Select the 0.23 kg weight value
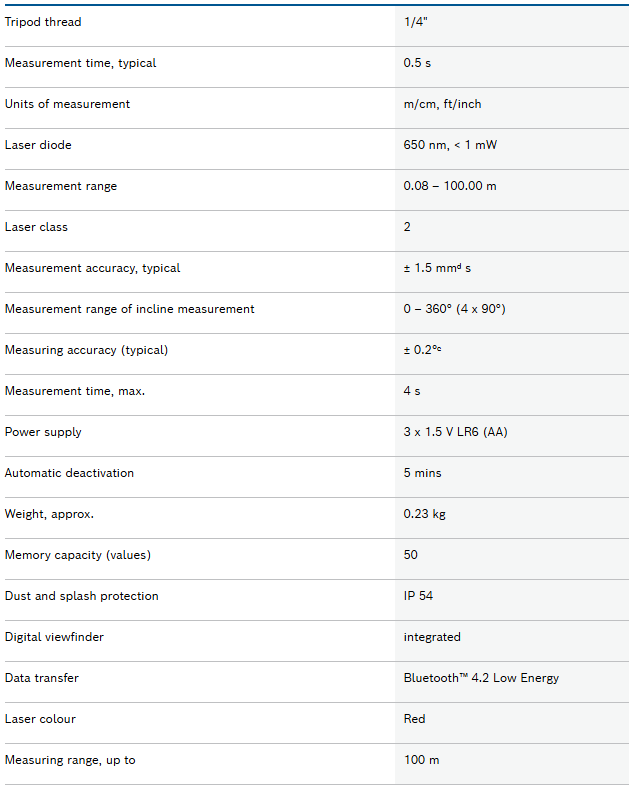 tap(424, 514)
